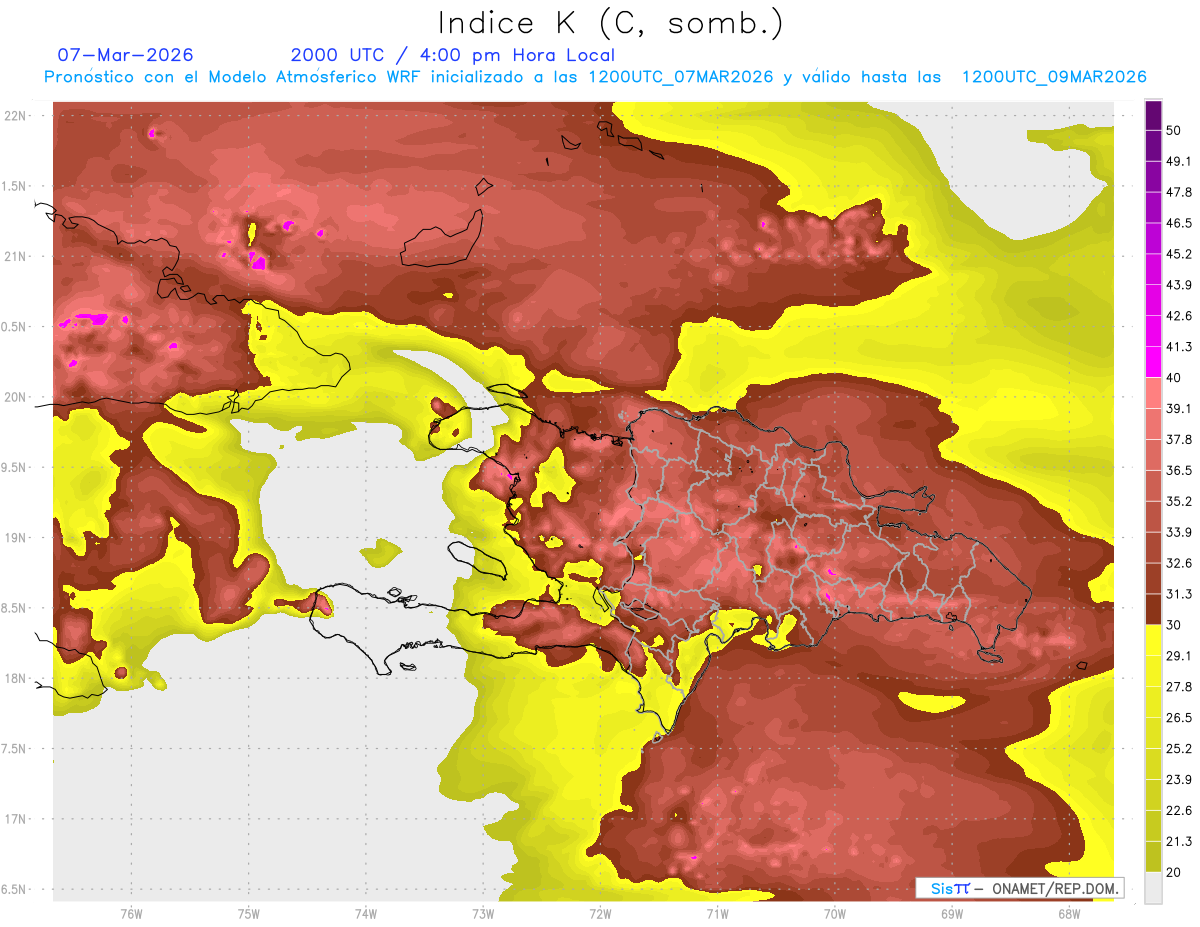The height and width of the screenshot is (927, 1200).
Task: Click the '29.1' color scale value
Action: coord(1178,656)
